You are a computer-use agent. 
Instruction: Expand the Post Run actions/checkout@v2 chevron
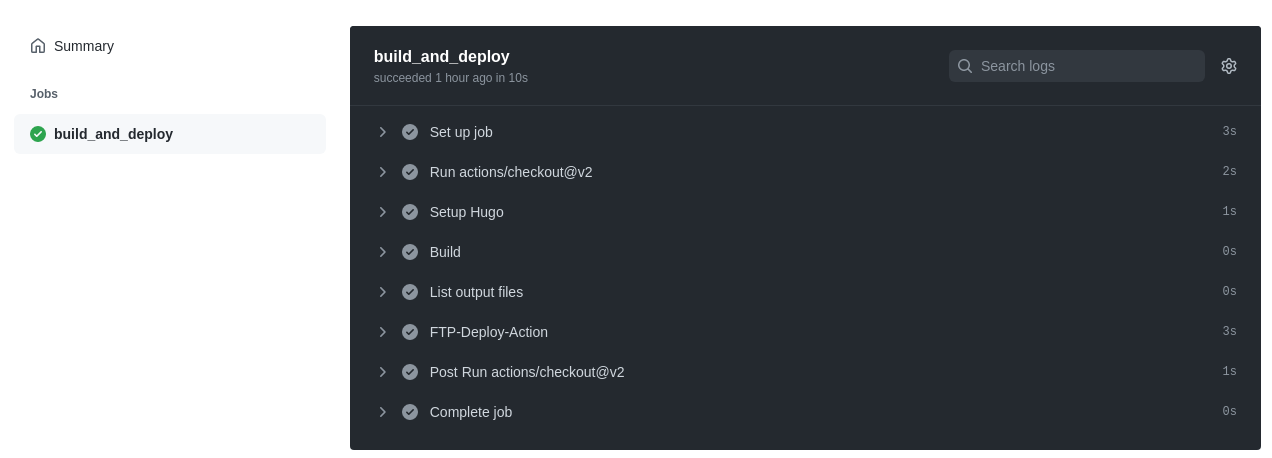(382, 372)
